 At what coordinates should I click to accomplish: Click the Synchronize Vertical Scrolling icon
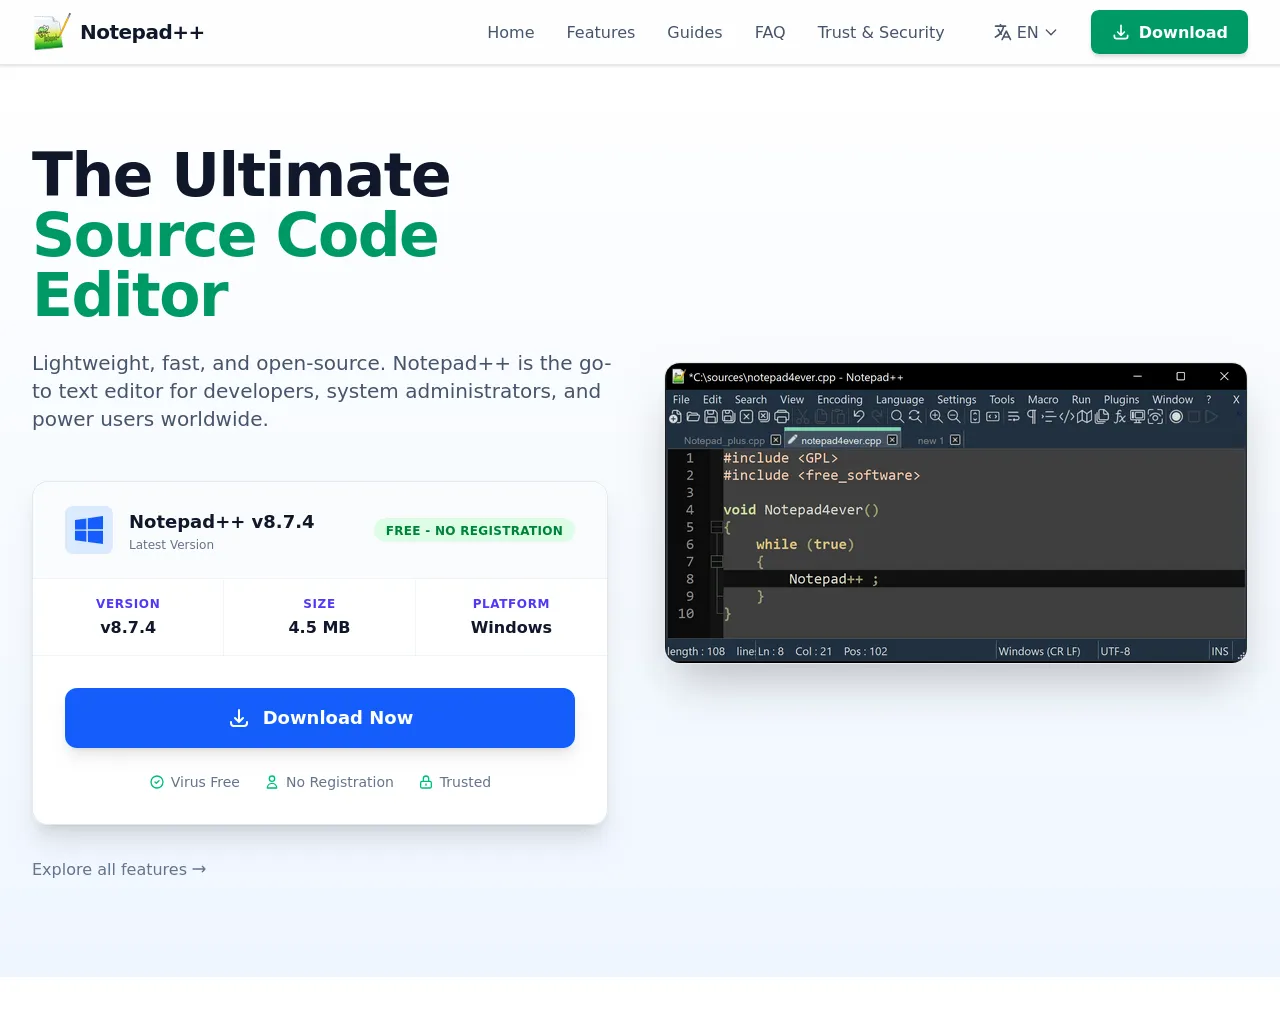[975, 417]
